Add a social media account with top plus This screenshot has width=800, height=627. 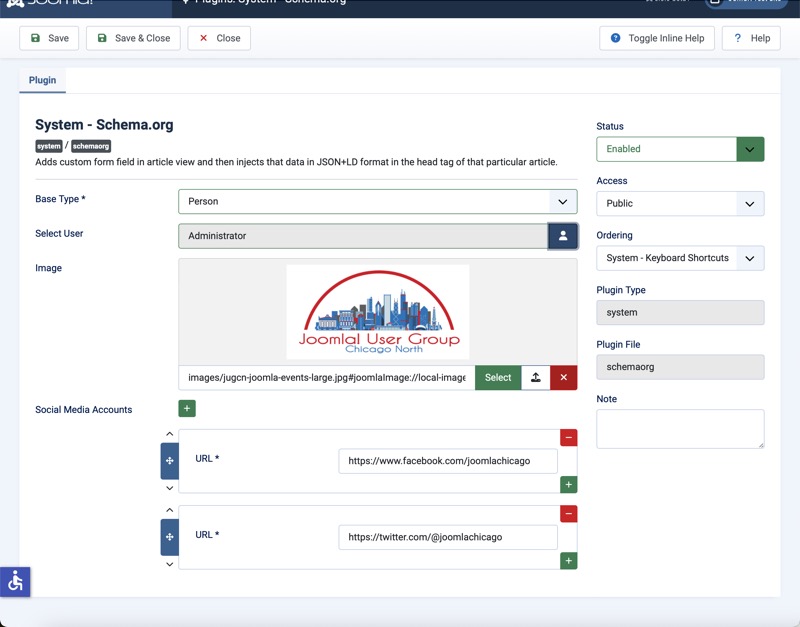pos(187,408)
